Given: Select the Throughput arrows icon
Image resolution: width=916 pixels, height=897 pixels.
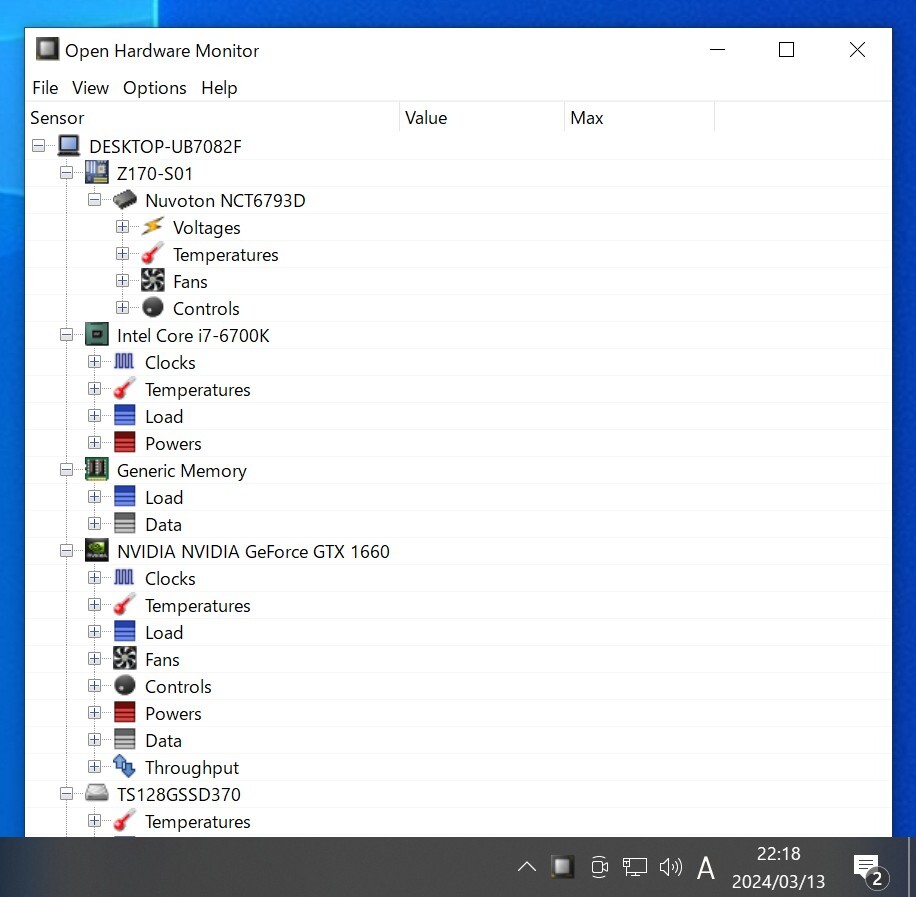Looking at the screenshot, I should click(124, 767).
